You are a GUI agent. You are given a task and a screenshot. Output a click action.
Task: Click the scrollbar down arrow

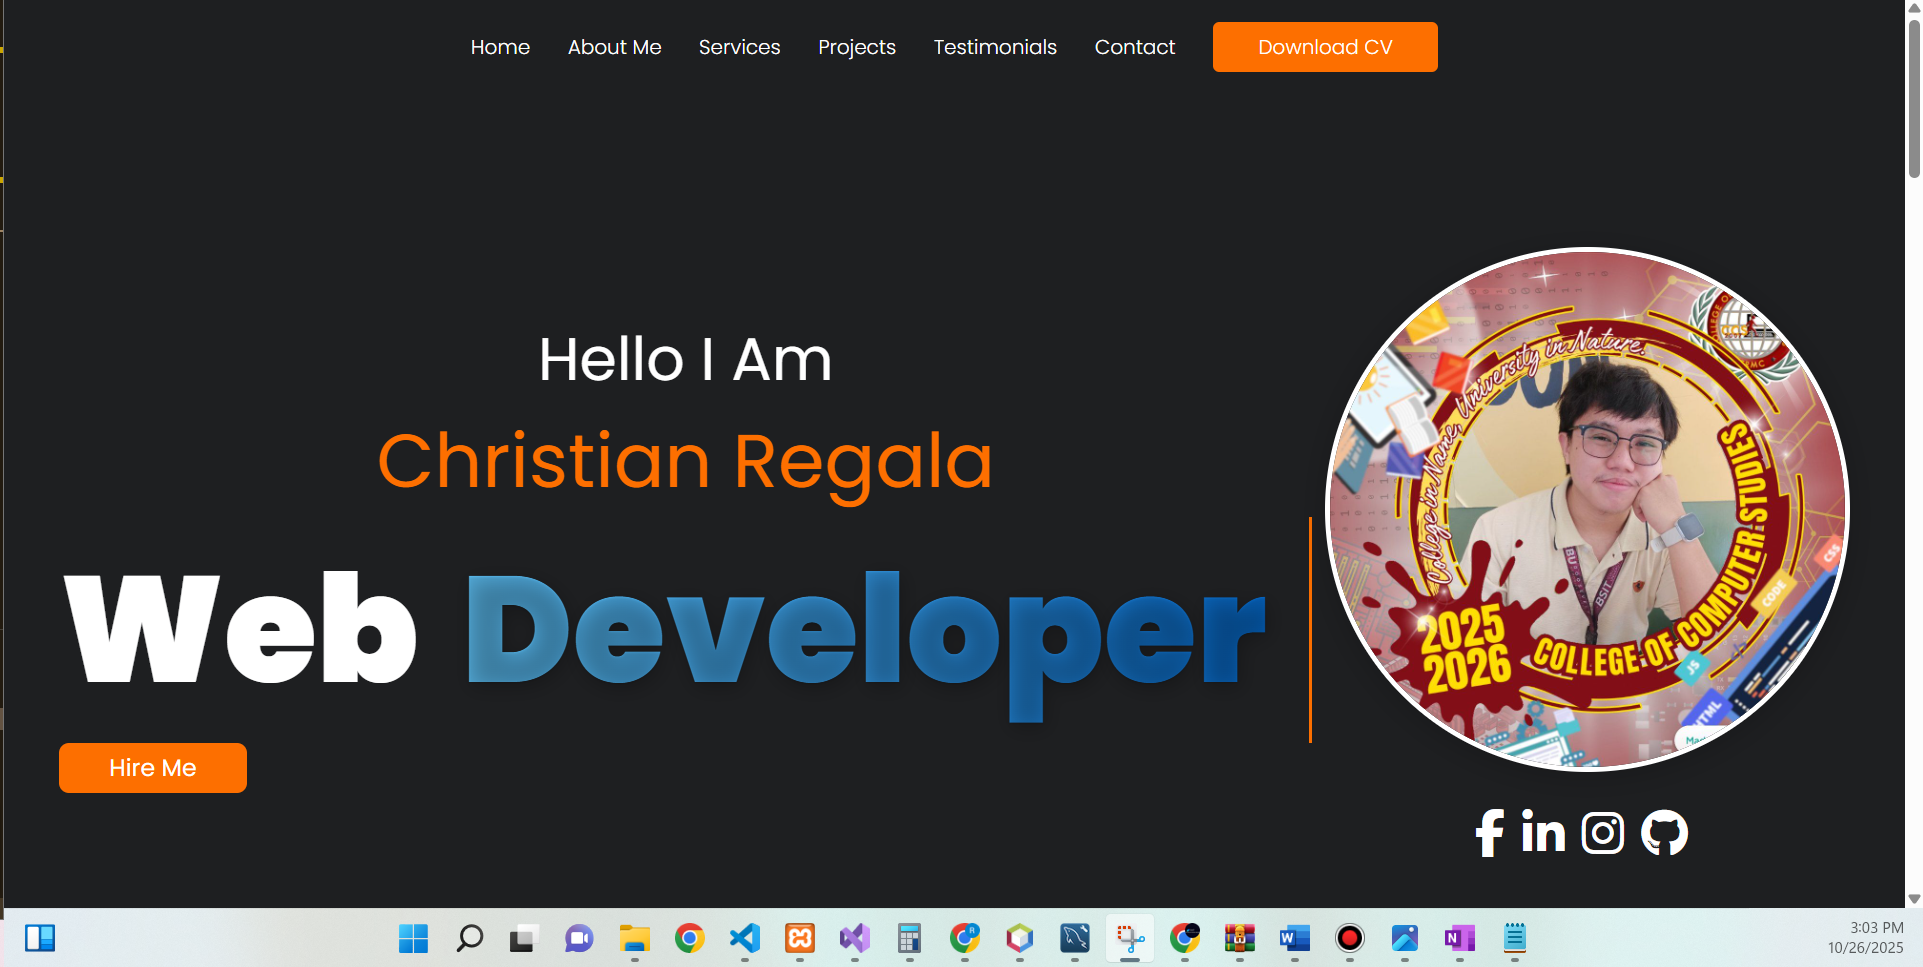pos(1914,899)
